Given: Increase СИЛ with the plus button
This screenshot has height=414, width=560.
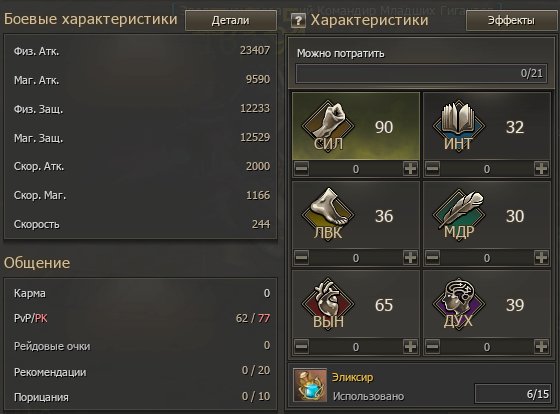Looking at the screenshot, I should pos(410,169).
